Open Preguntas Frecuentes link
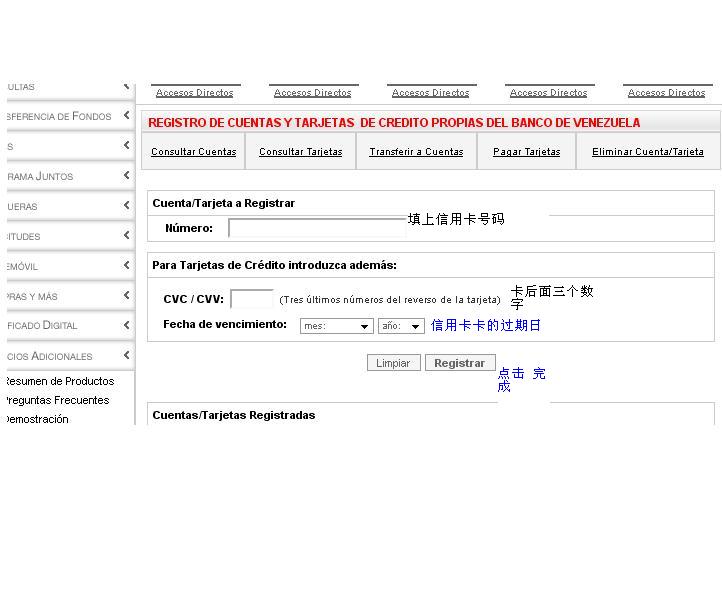This screenshot has height=592, width=722. [x=58, y=400]
